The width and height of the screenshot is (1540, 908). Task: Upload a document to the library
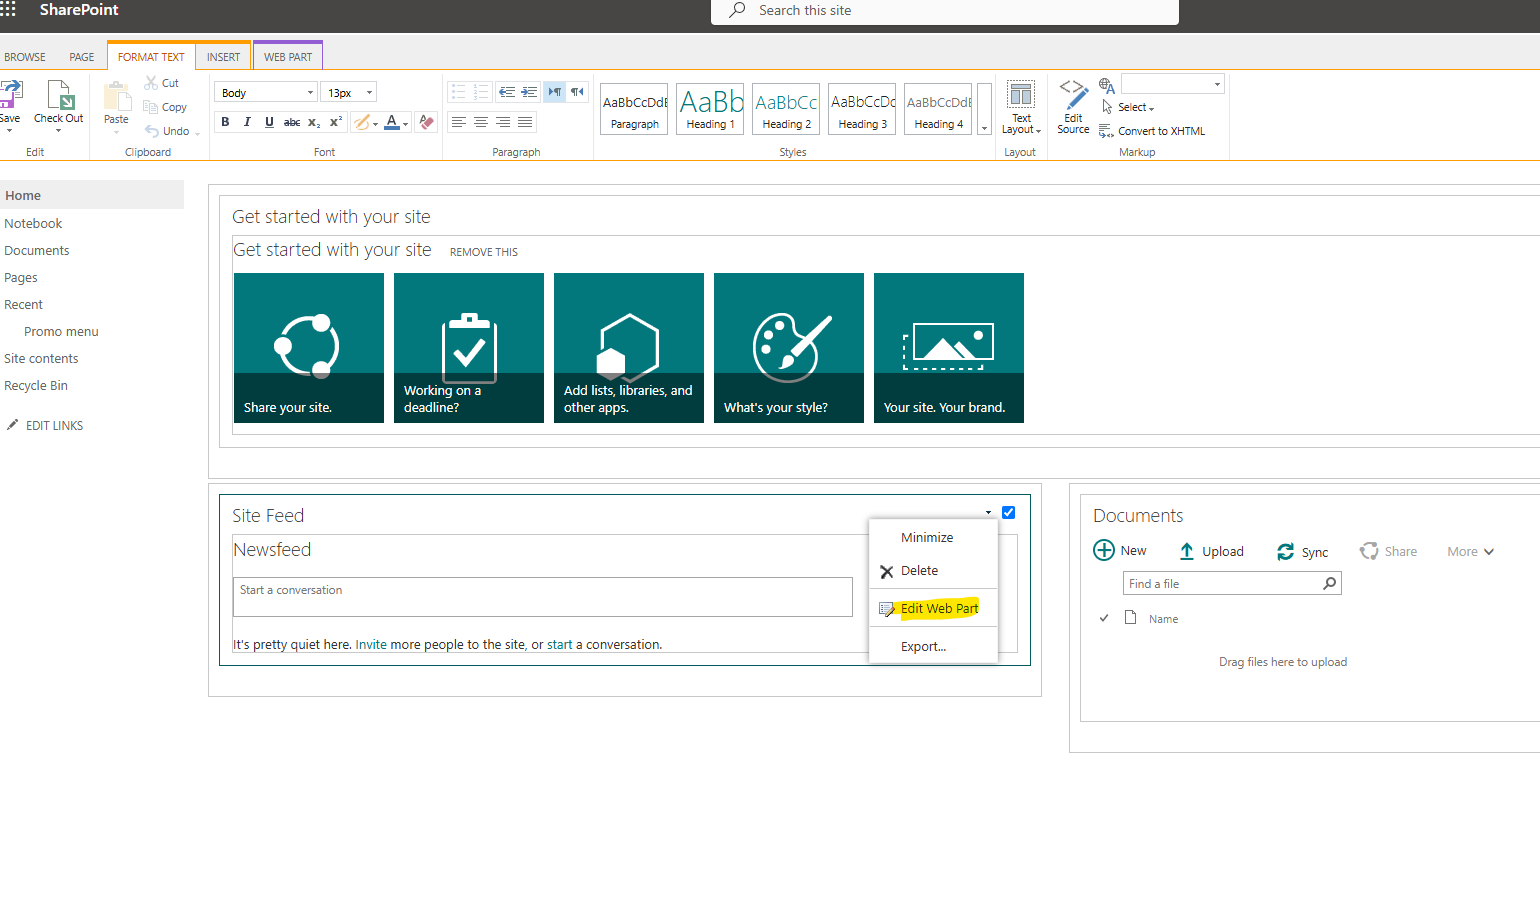[1211, 551]
